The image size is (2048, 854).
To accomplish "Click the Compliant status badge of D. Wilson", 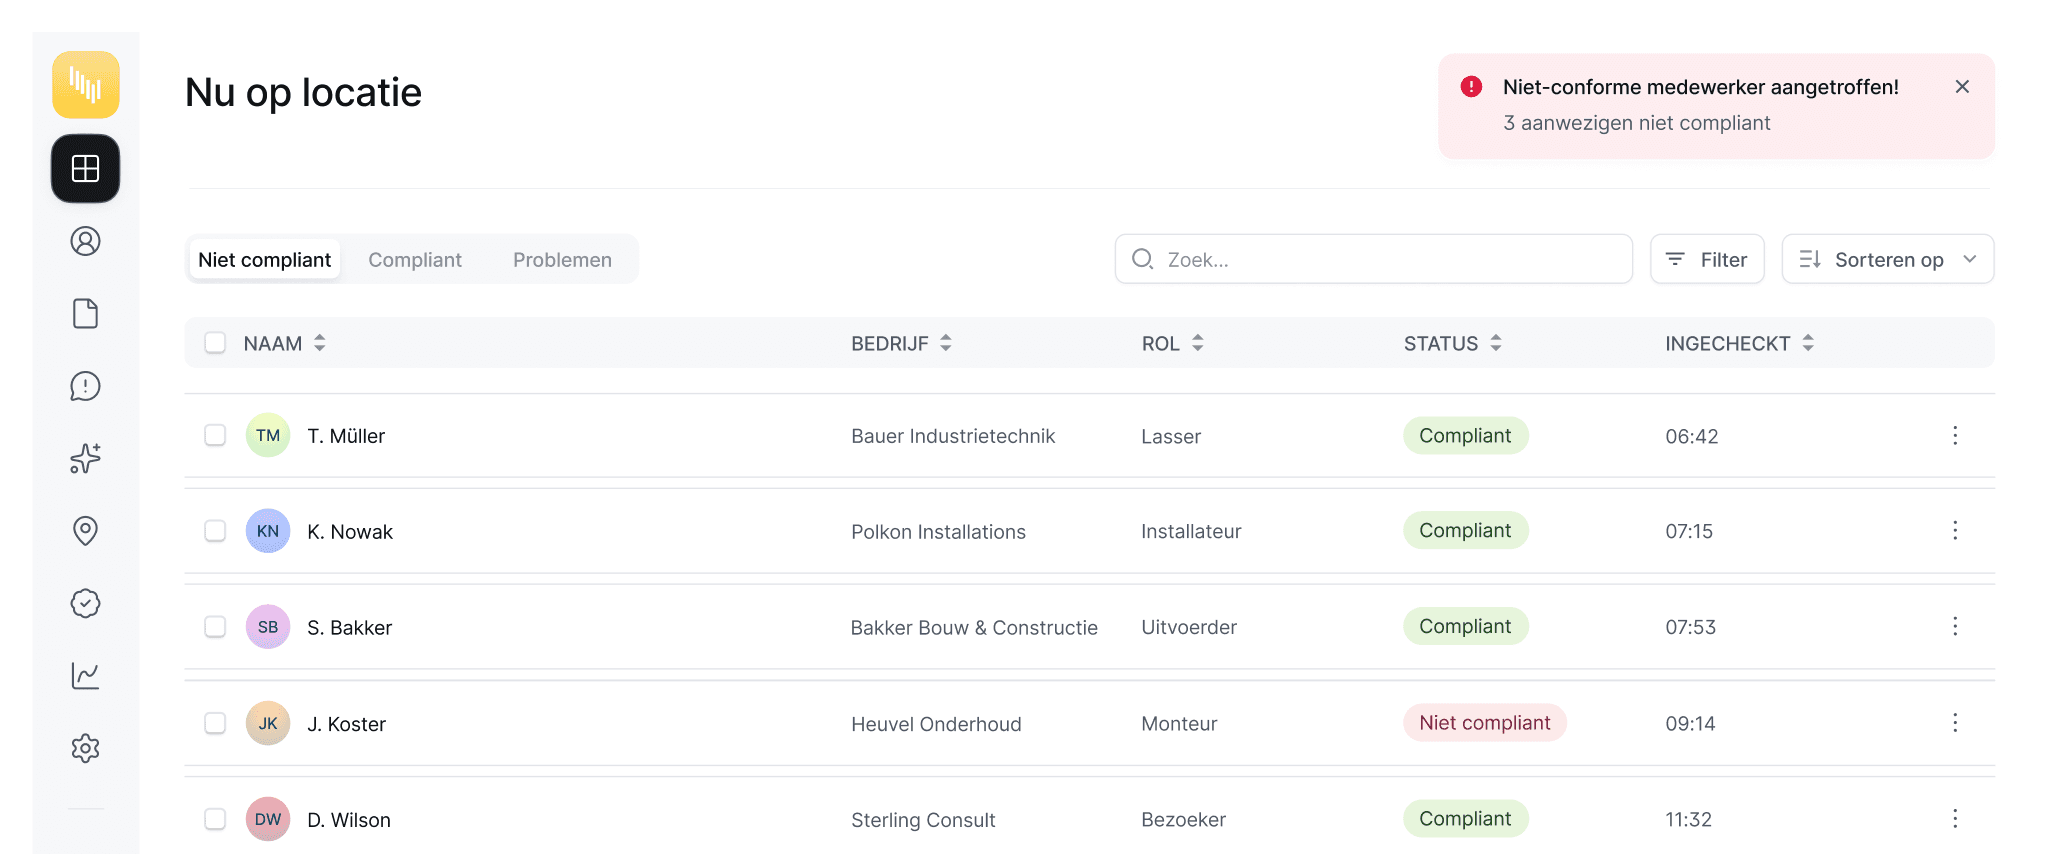I will tap(1465, 818).
